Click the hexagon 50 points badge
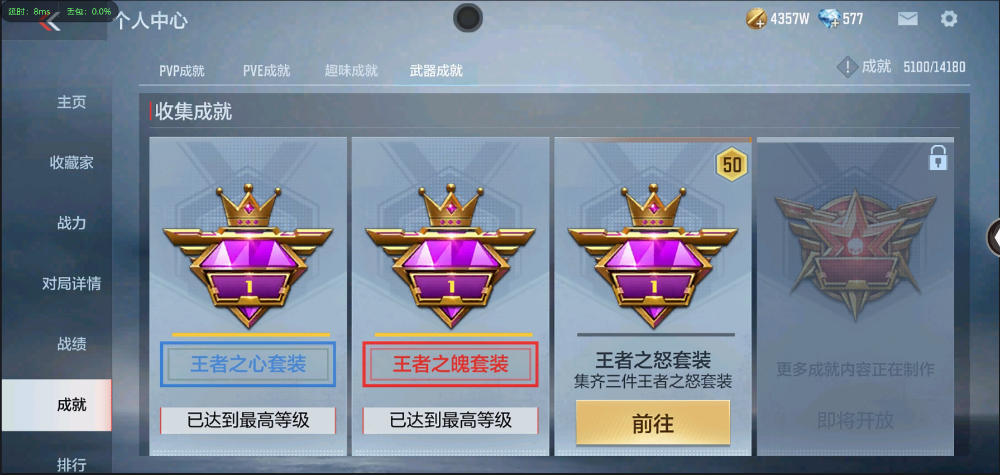 click(732, 165)
